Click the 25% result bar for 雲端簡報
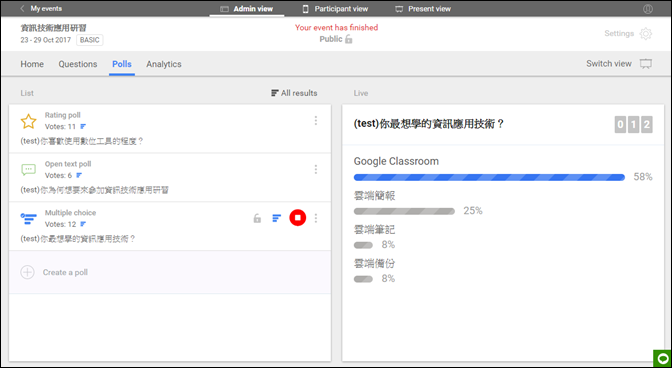The image size is (672, 368). tap(404, 211)
